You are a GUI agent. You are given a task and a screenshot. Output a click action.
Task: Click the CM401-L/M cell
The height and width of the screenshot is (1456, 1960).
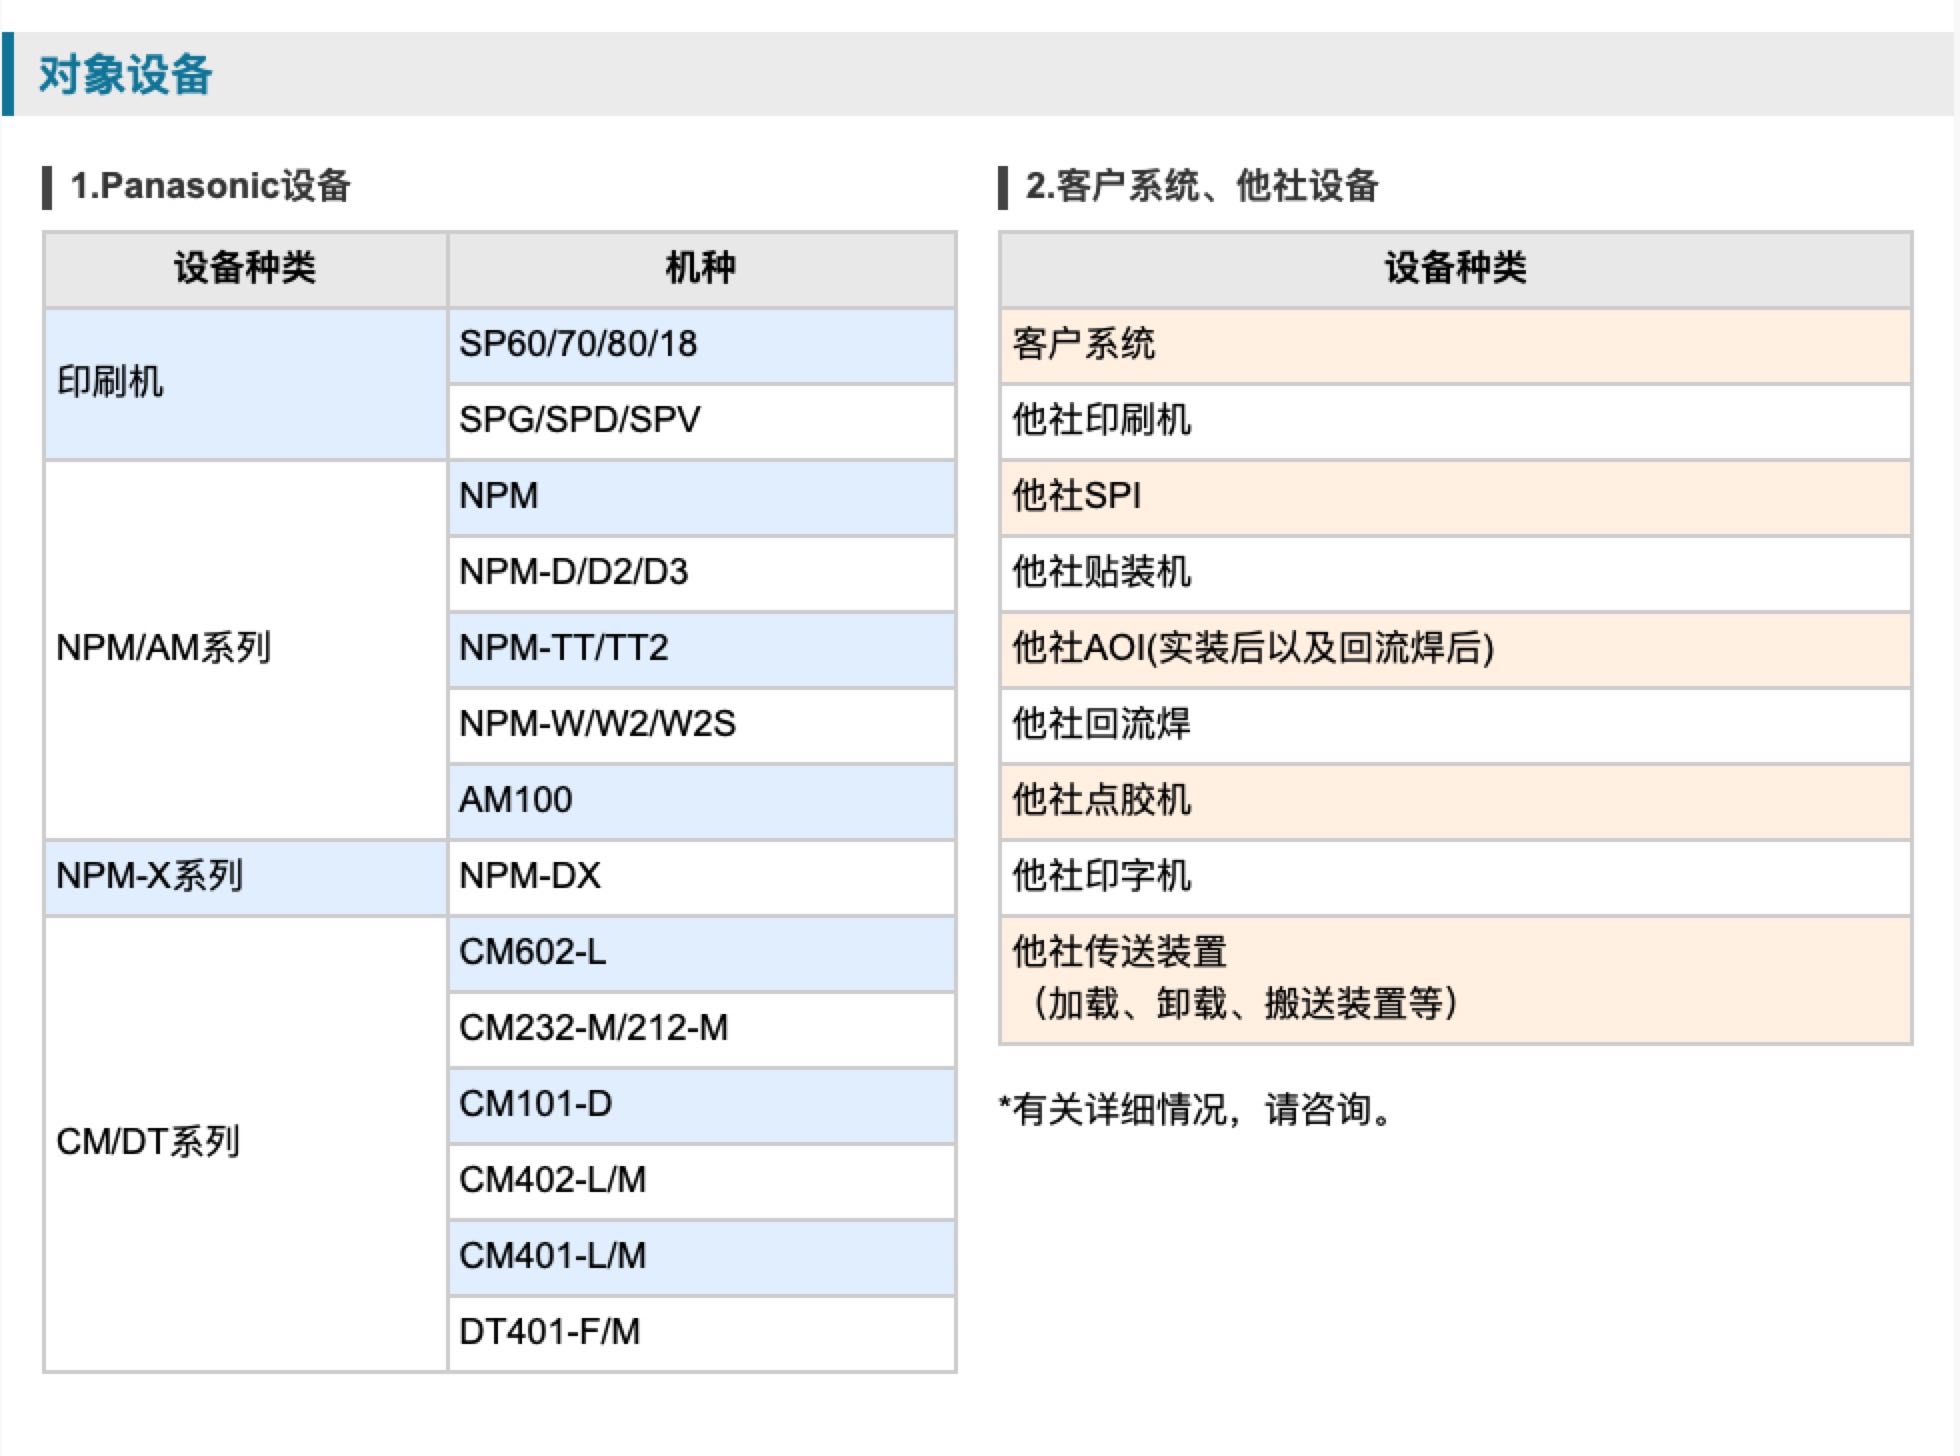pos(701,1257)
